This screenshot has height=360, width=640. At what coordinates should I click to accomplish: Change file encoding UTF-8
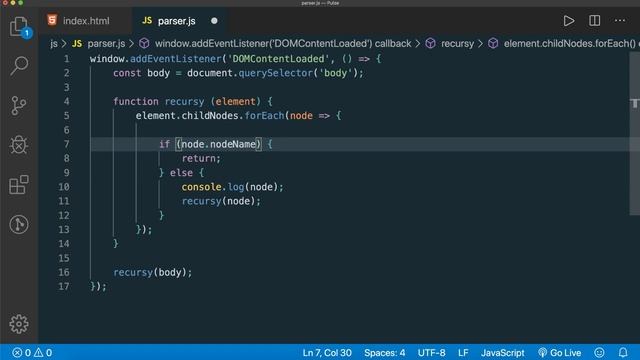(x=431, y=353)
